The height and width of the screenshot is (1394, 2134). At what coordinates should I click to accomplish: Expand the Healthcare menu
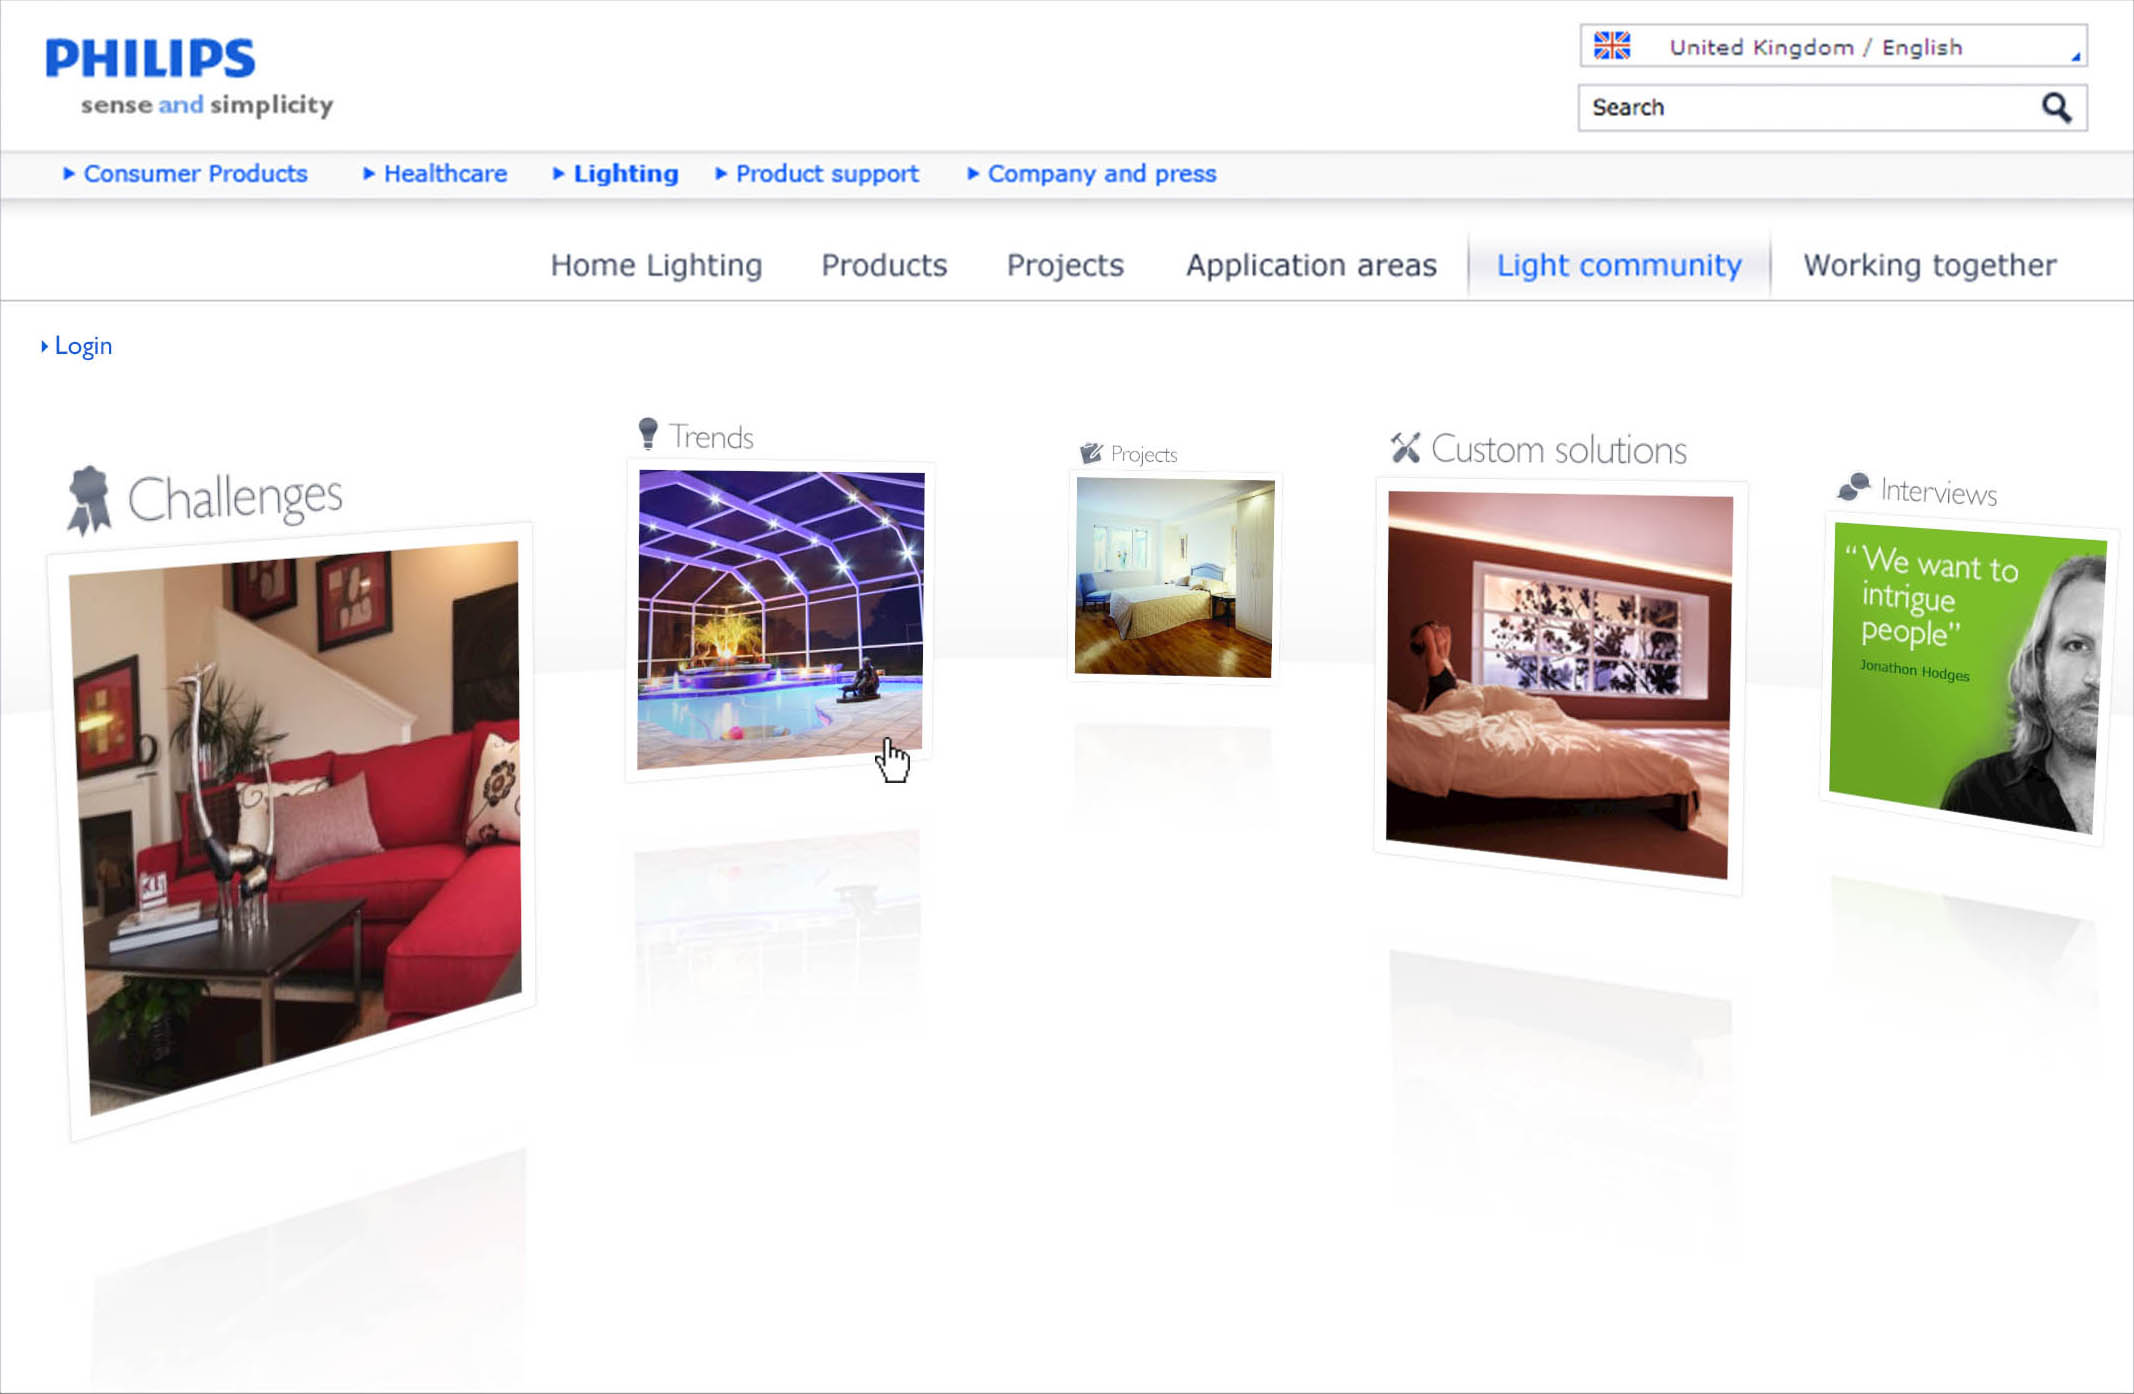pos(444,174)
